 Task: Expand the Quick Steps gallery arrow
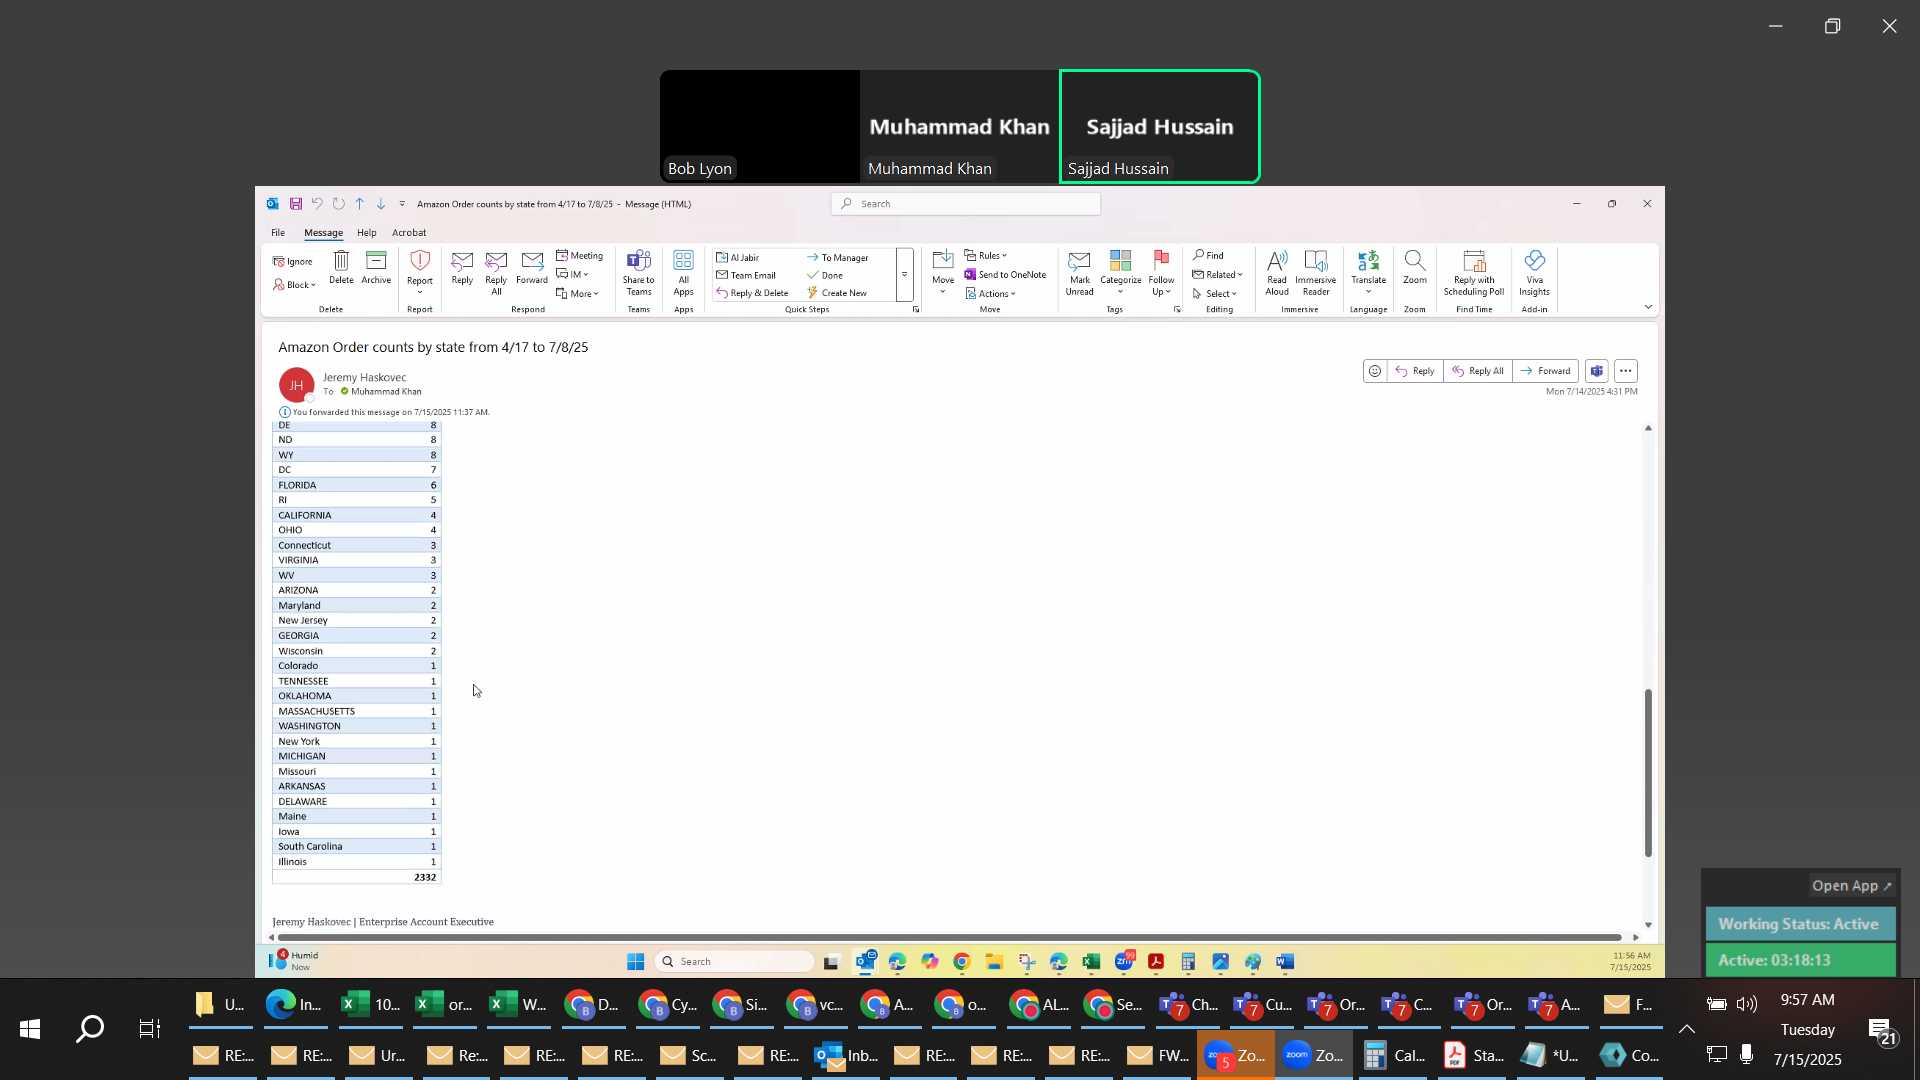[x=904, y=275]
